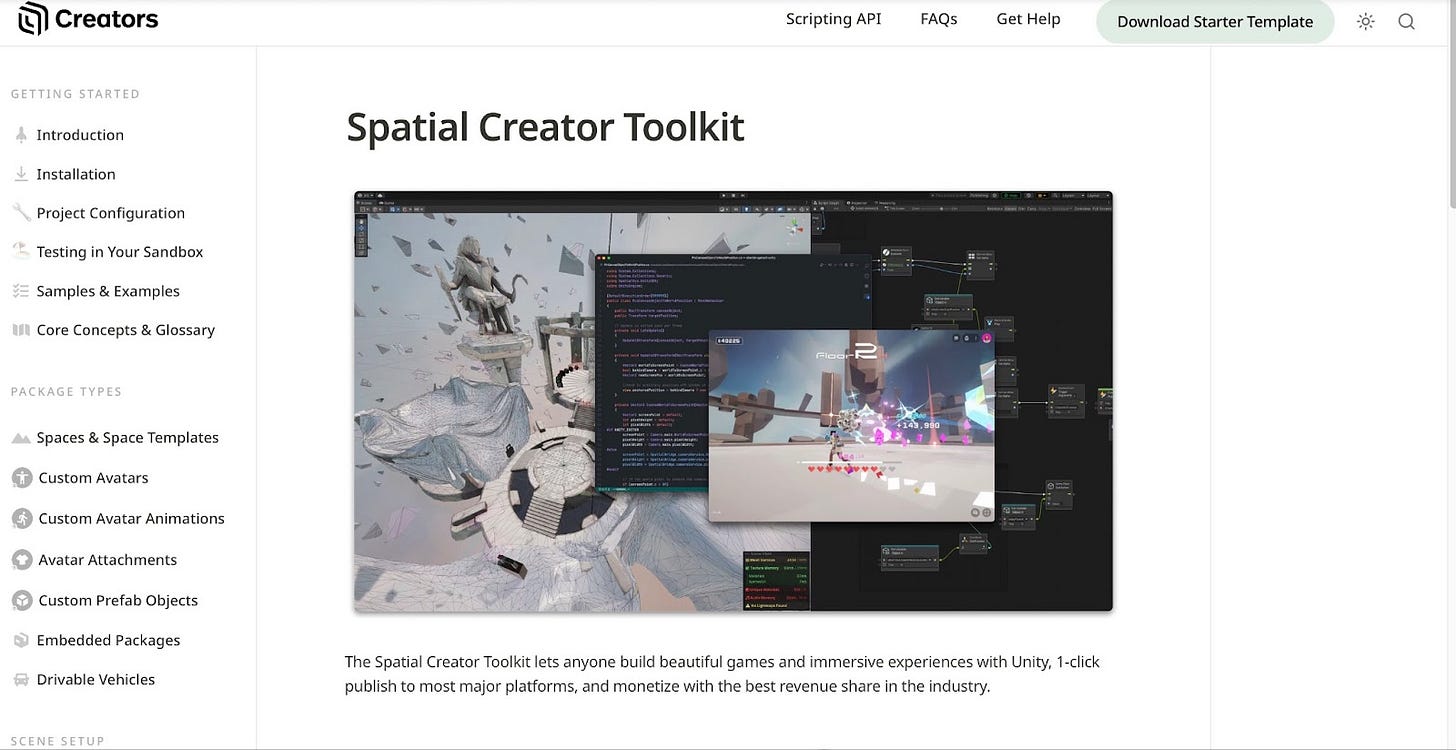The height and width of the screenshot is (750, 1456).
Task: Open the Custom Prefab Objects link
Action: point(118,600)
